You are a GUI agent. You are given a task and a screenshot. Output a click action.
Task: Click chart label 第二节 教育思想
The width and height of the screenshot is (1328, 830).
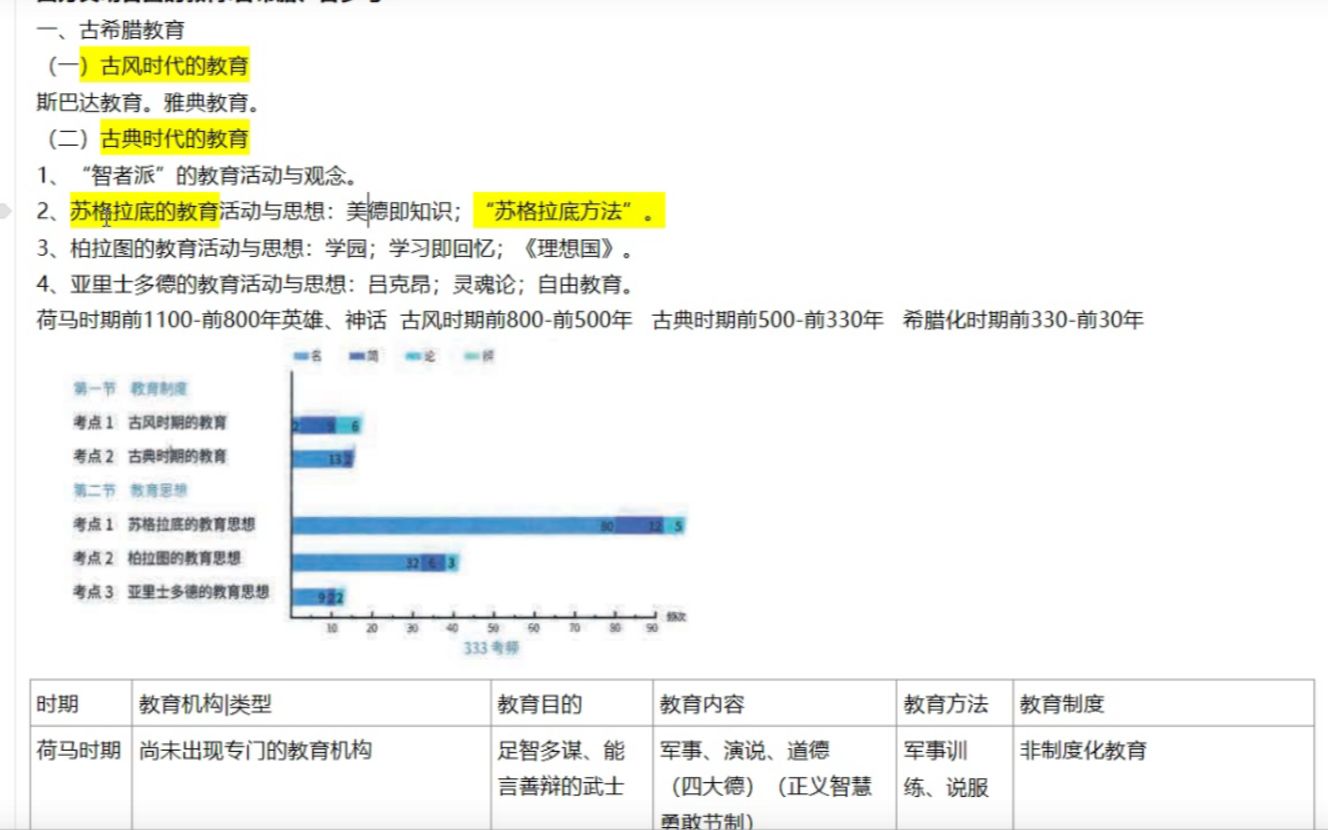(x=131, y=490)
